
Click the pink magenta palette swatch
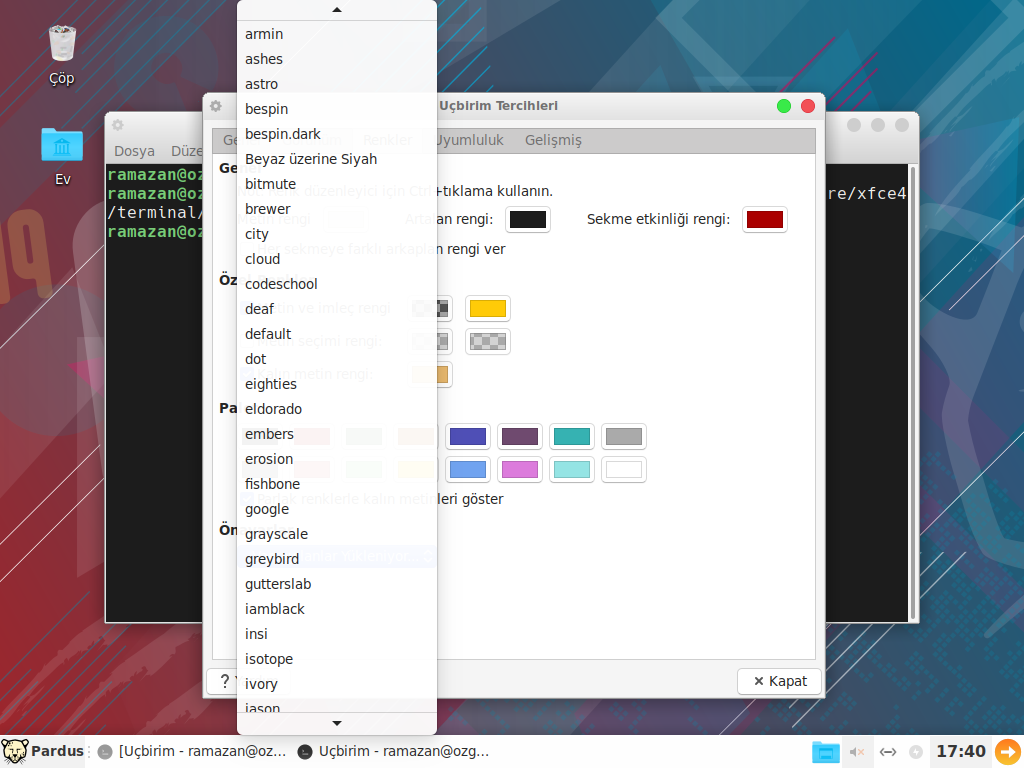tap(520, 470)
